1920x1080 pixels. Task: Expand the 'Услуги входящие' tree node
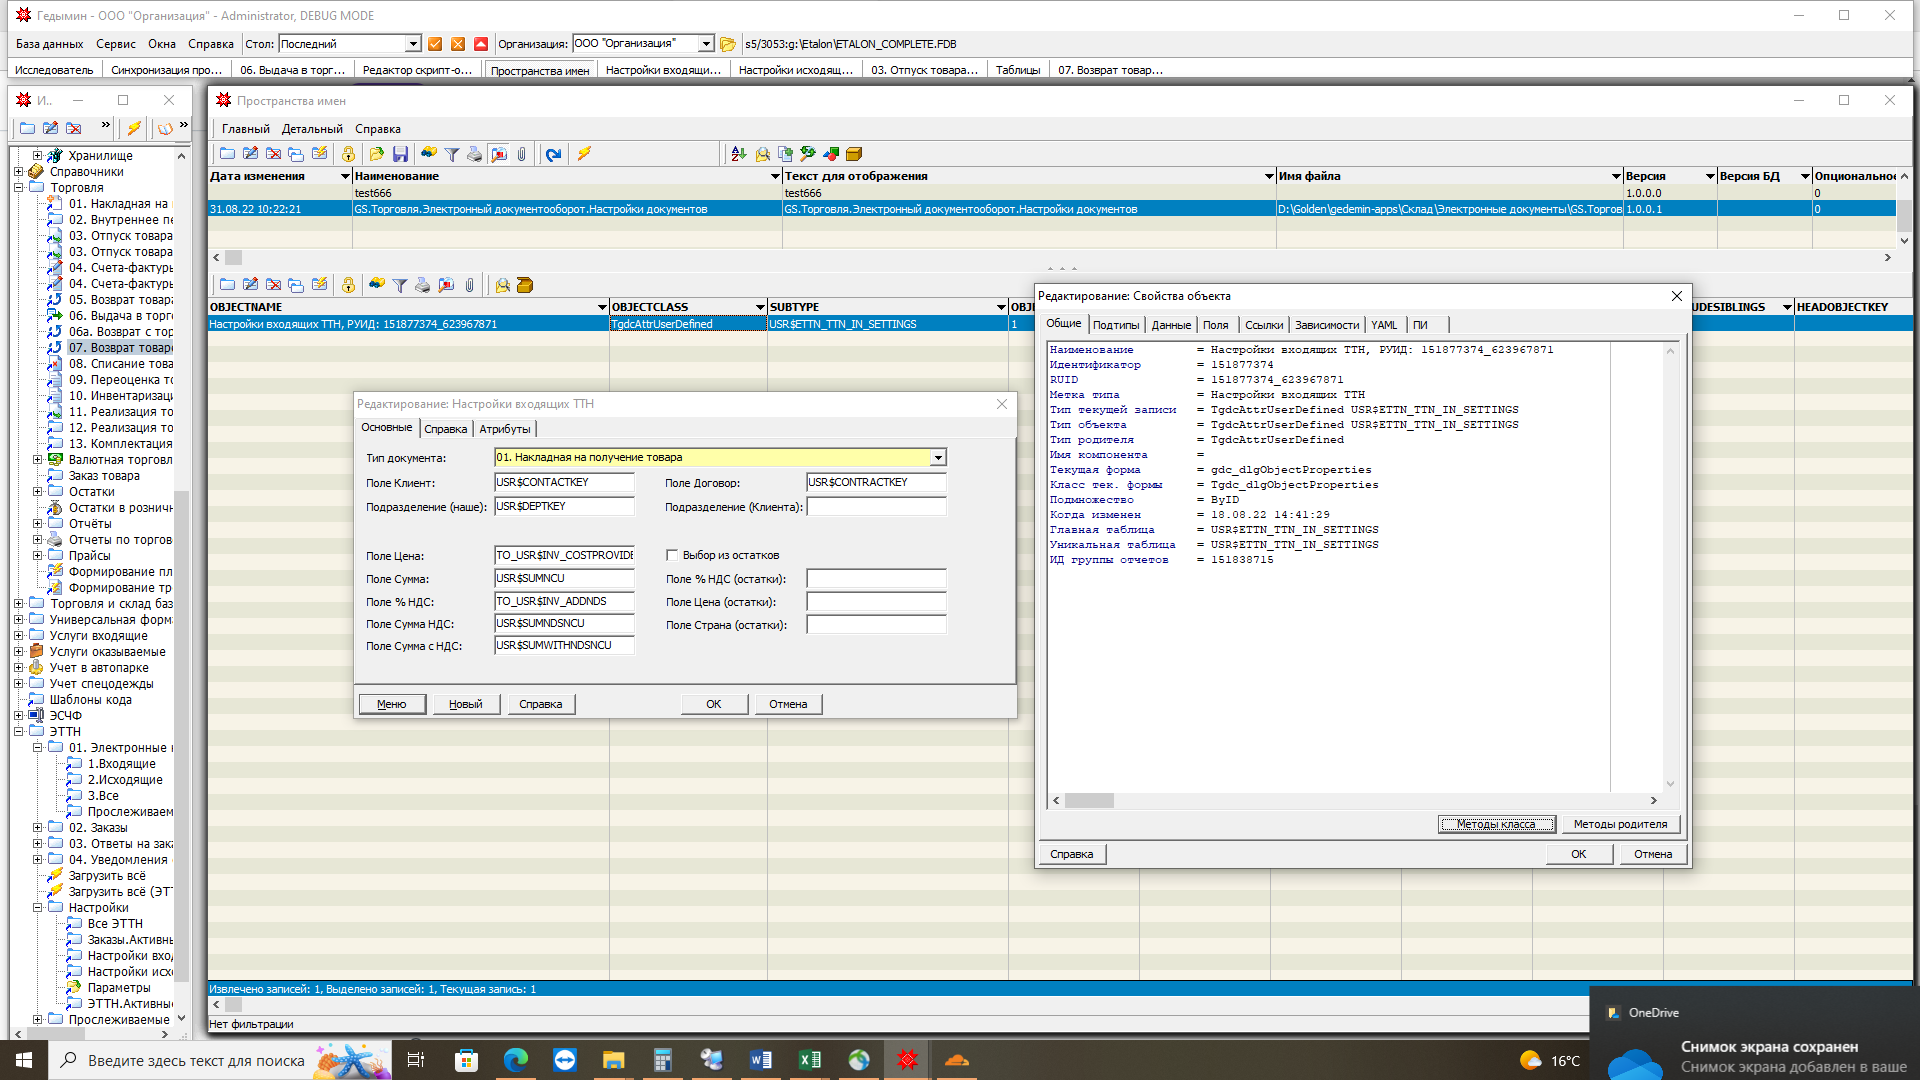(x=19, y=636)
